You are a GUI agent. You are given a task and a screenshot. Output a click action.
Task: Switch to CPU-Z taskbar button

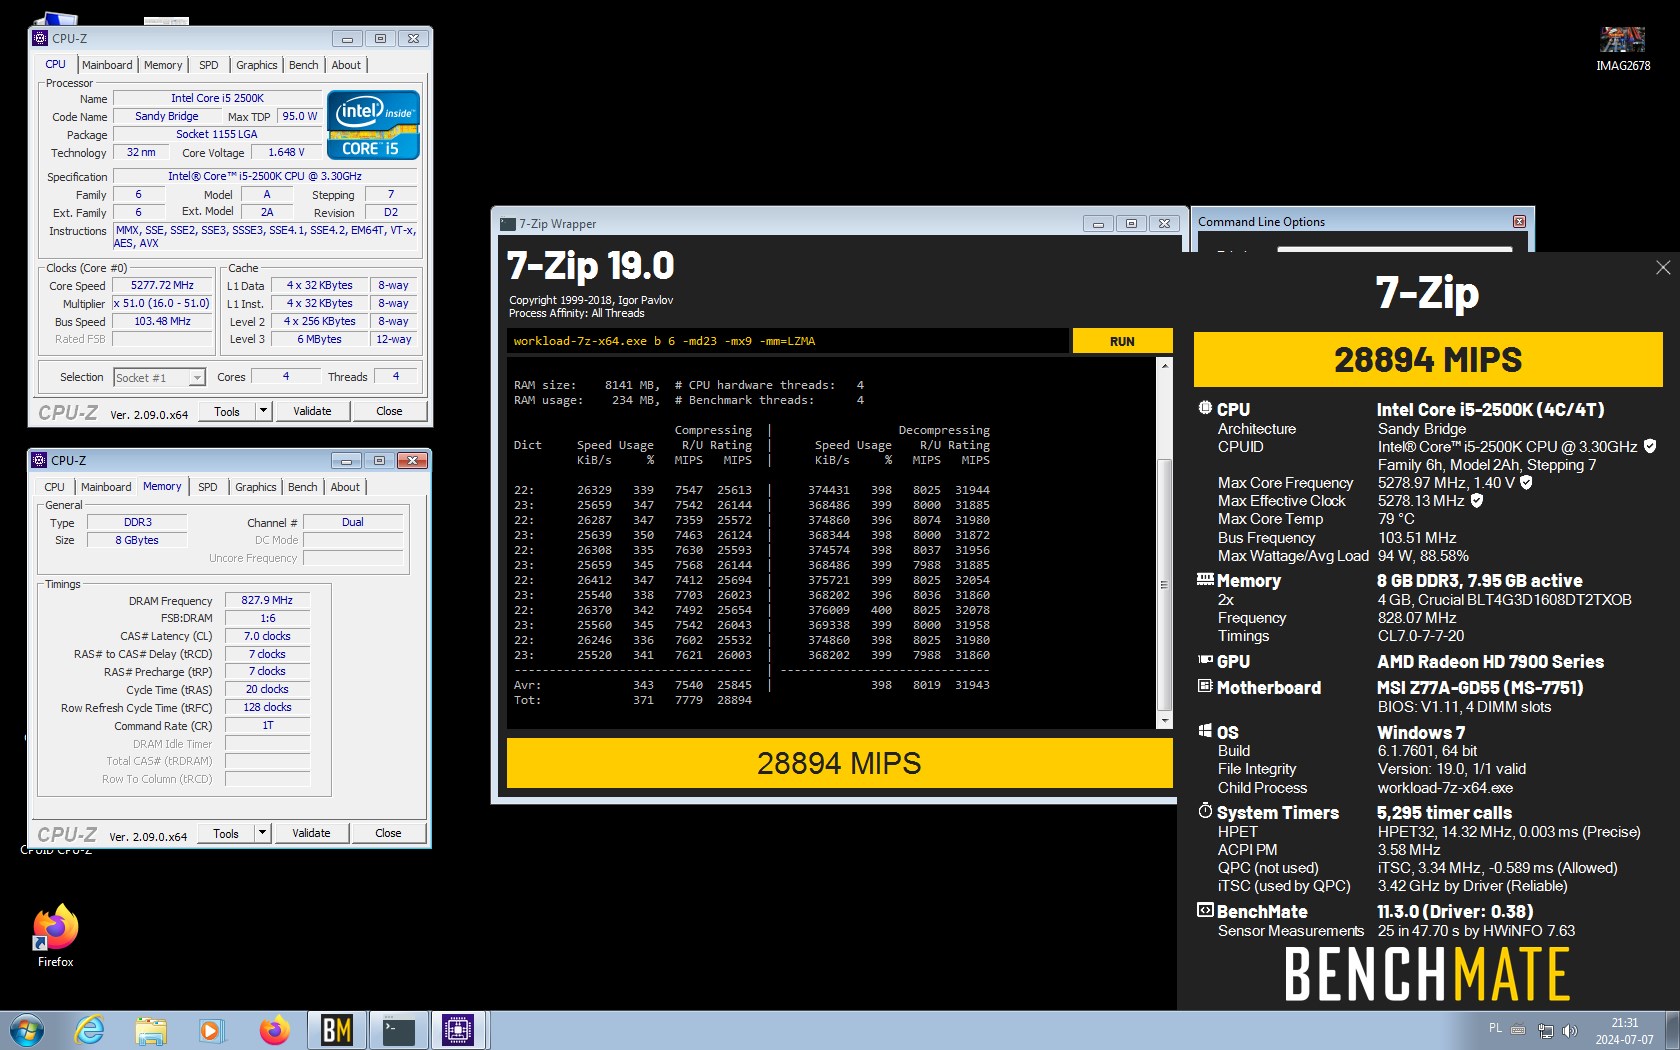[x=458, y=1030]
